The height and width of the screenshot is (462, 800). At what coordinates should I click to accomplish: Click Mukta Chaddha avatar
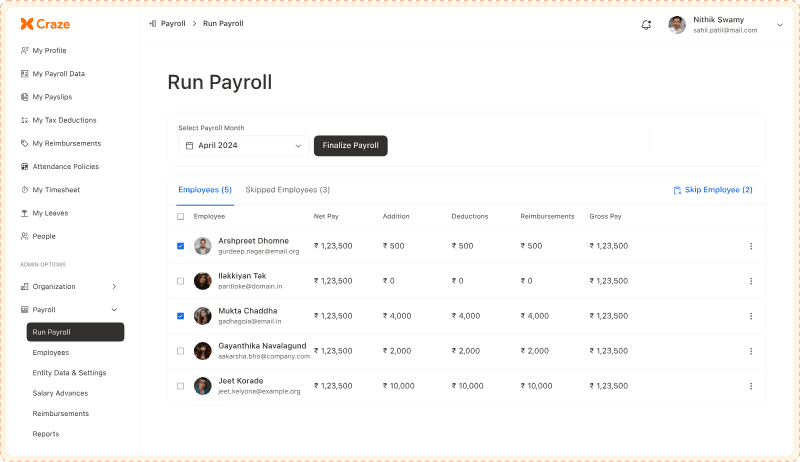click(x=203, y=316)
